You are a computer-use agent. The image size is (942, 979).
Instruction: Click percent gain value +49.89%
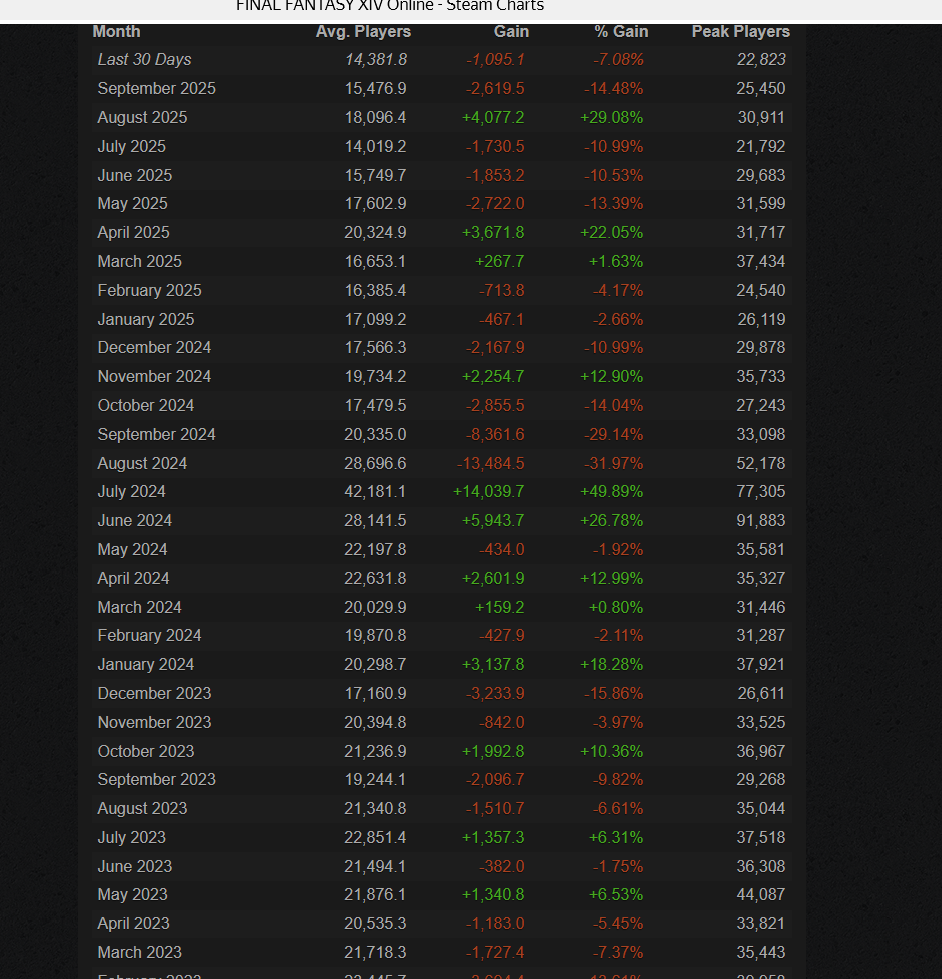tap(612, 492)
